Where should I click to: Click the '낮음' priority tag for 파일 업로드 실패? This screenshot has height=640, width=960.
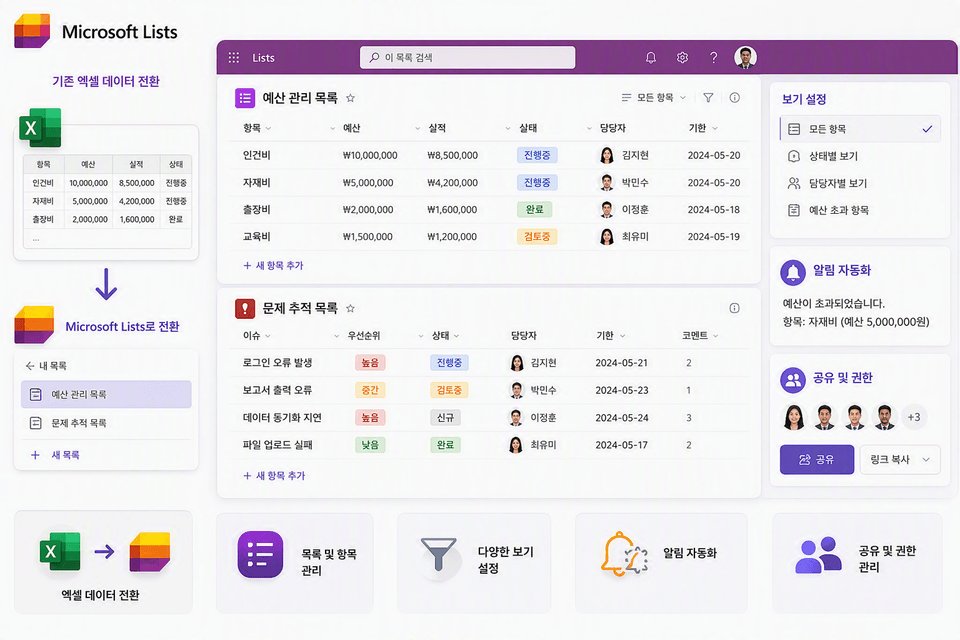coord(370,445)
